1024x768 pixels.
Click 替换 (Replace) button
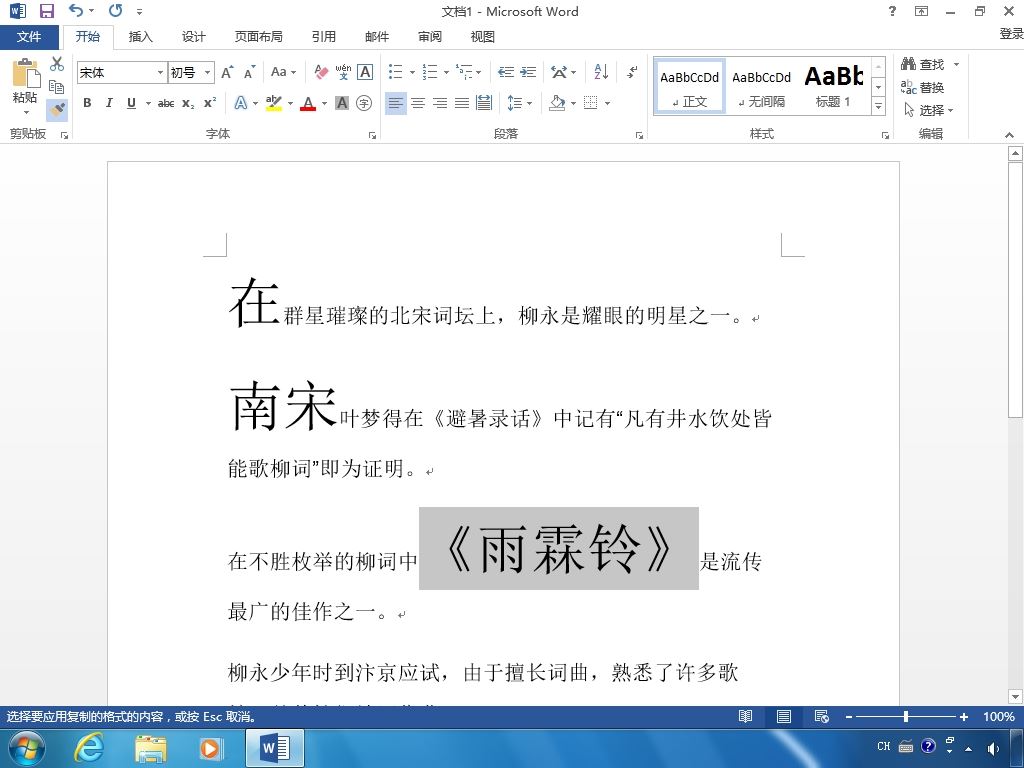(x=922, y=87)
